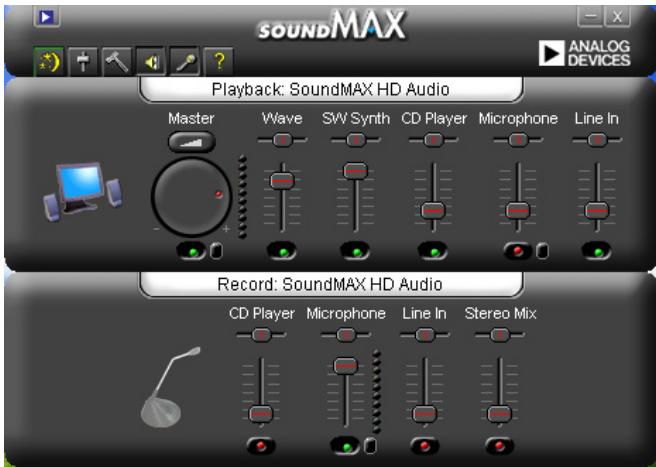Click the record Microphone level meter dots
Screen dimensions: 656x467
pos(377,392)
